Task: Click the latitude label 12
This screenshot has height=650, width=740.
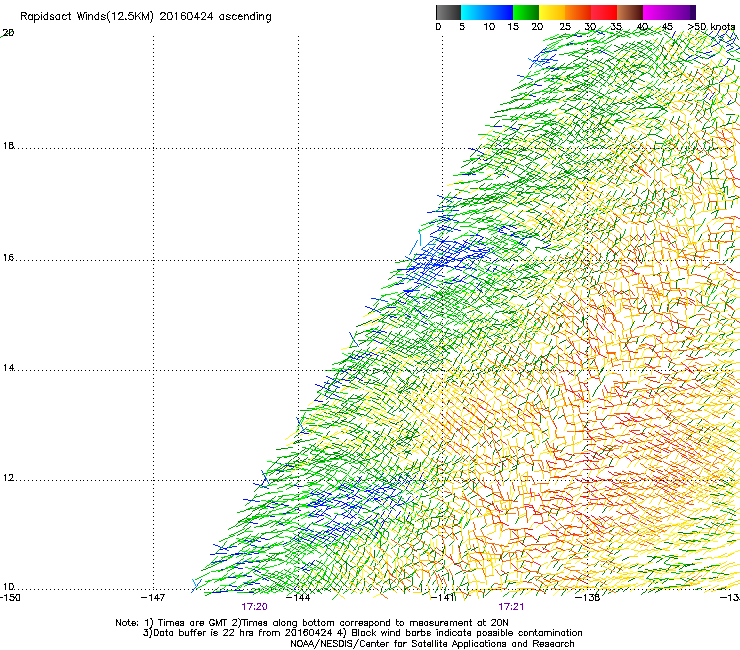Action: (8, 478)
